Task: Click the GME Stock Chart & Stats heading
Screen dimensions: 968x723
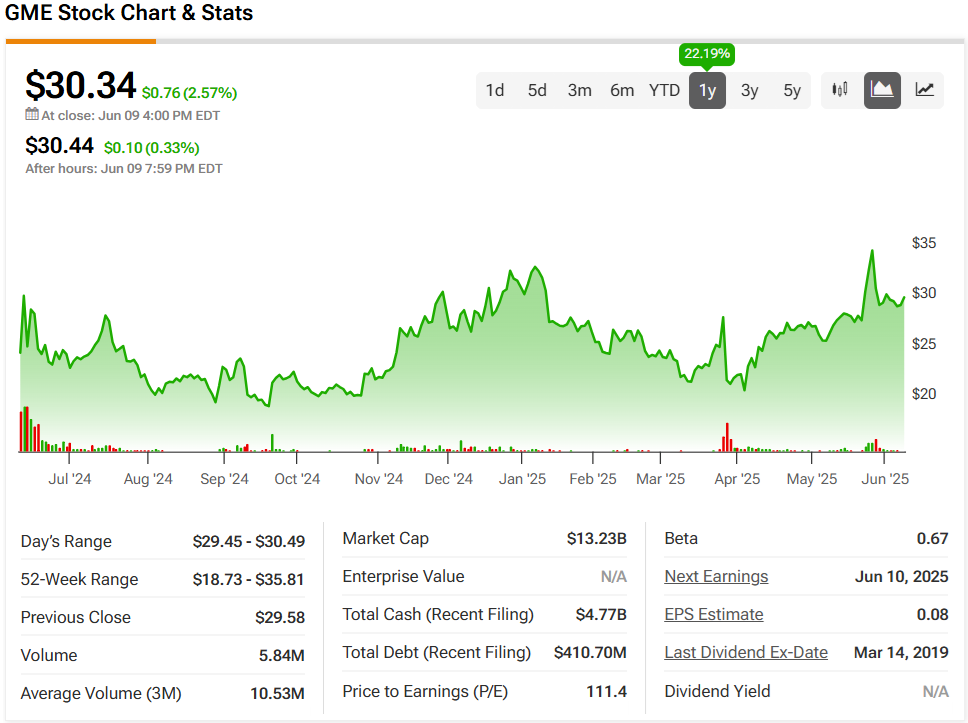Action: pos(129,13)
